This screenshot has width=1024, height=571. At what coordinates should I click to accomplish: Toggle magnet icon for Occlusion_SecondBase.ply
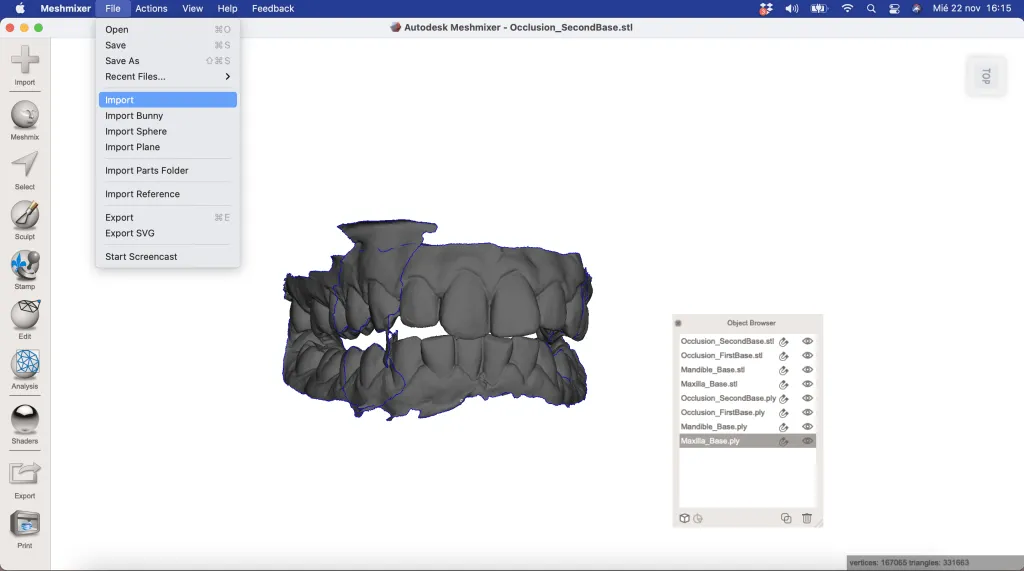pyautogui.click(x=783, y=399)
